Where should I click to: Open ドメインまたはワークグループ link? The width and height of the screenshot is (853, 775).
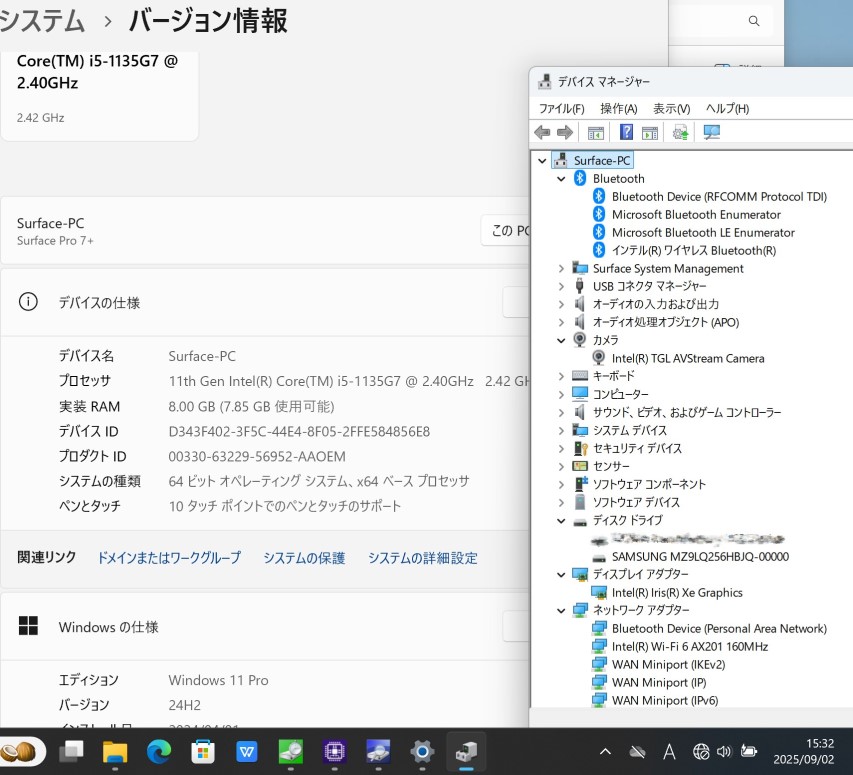pos(169,557)
